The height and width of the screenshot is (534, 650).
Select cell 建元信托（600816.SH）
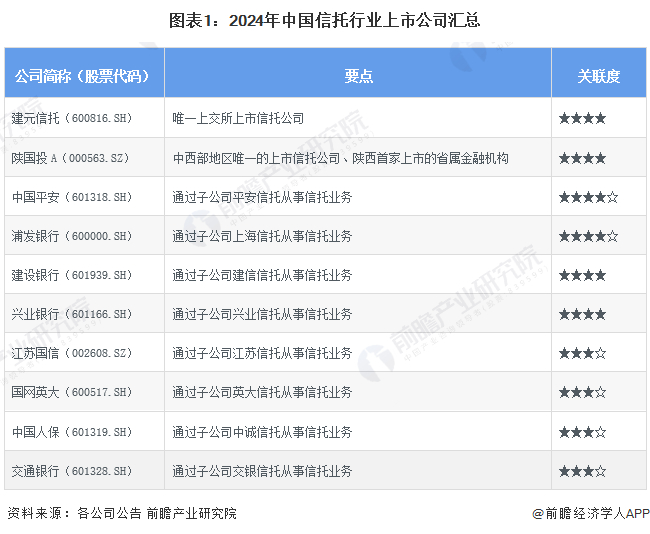[85, 118]
